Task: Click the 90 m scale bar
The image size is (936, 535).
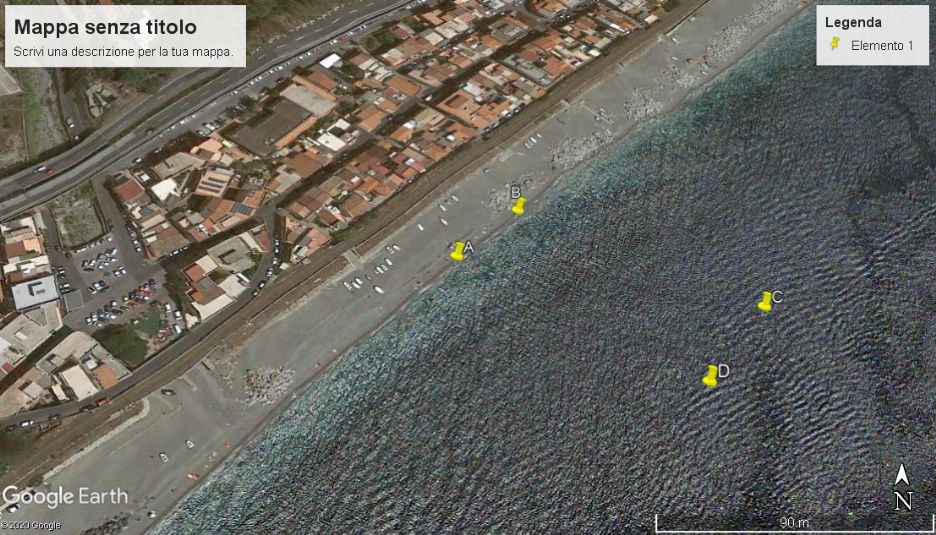Action: (794, 523)
